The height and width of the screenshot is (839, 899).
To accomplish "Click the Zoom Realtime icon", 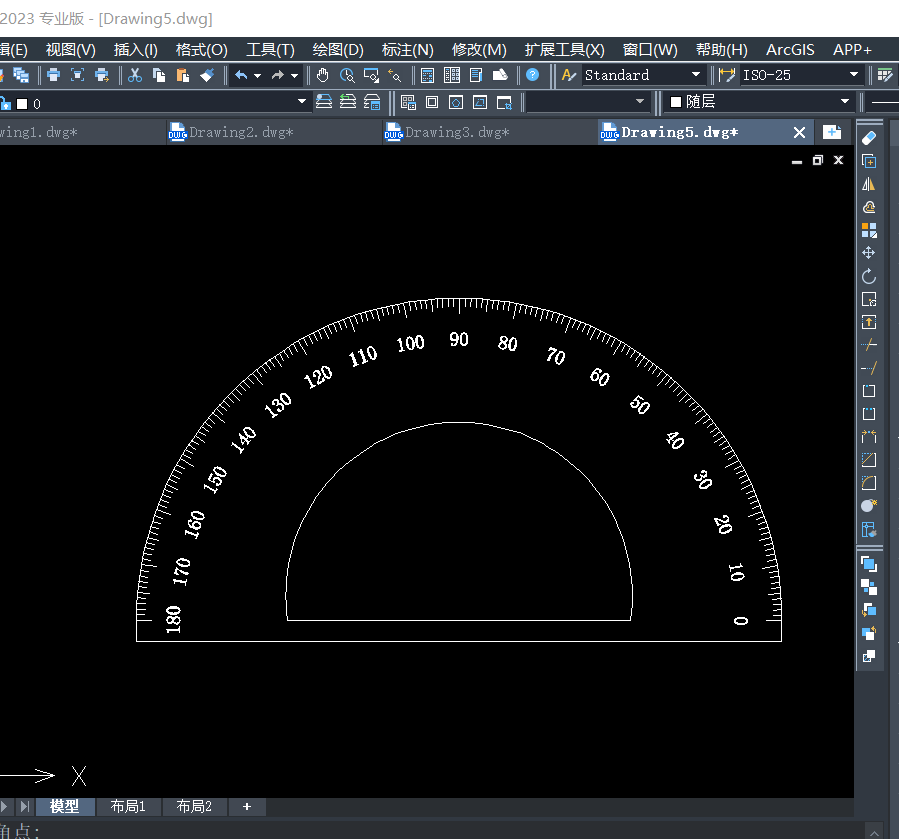I will click(347, 75).
